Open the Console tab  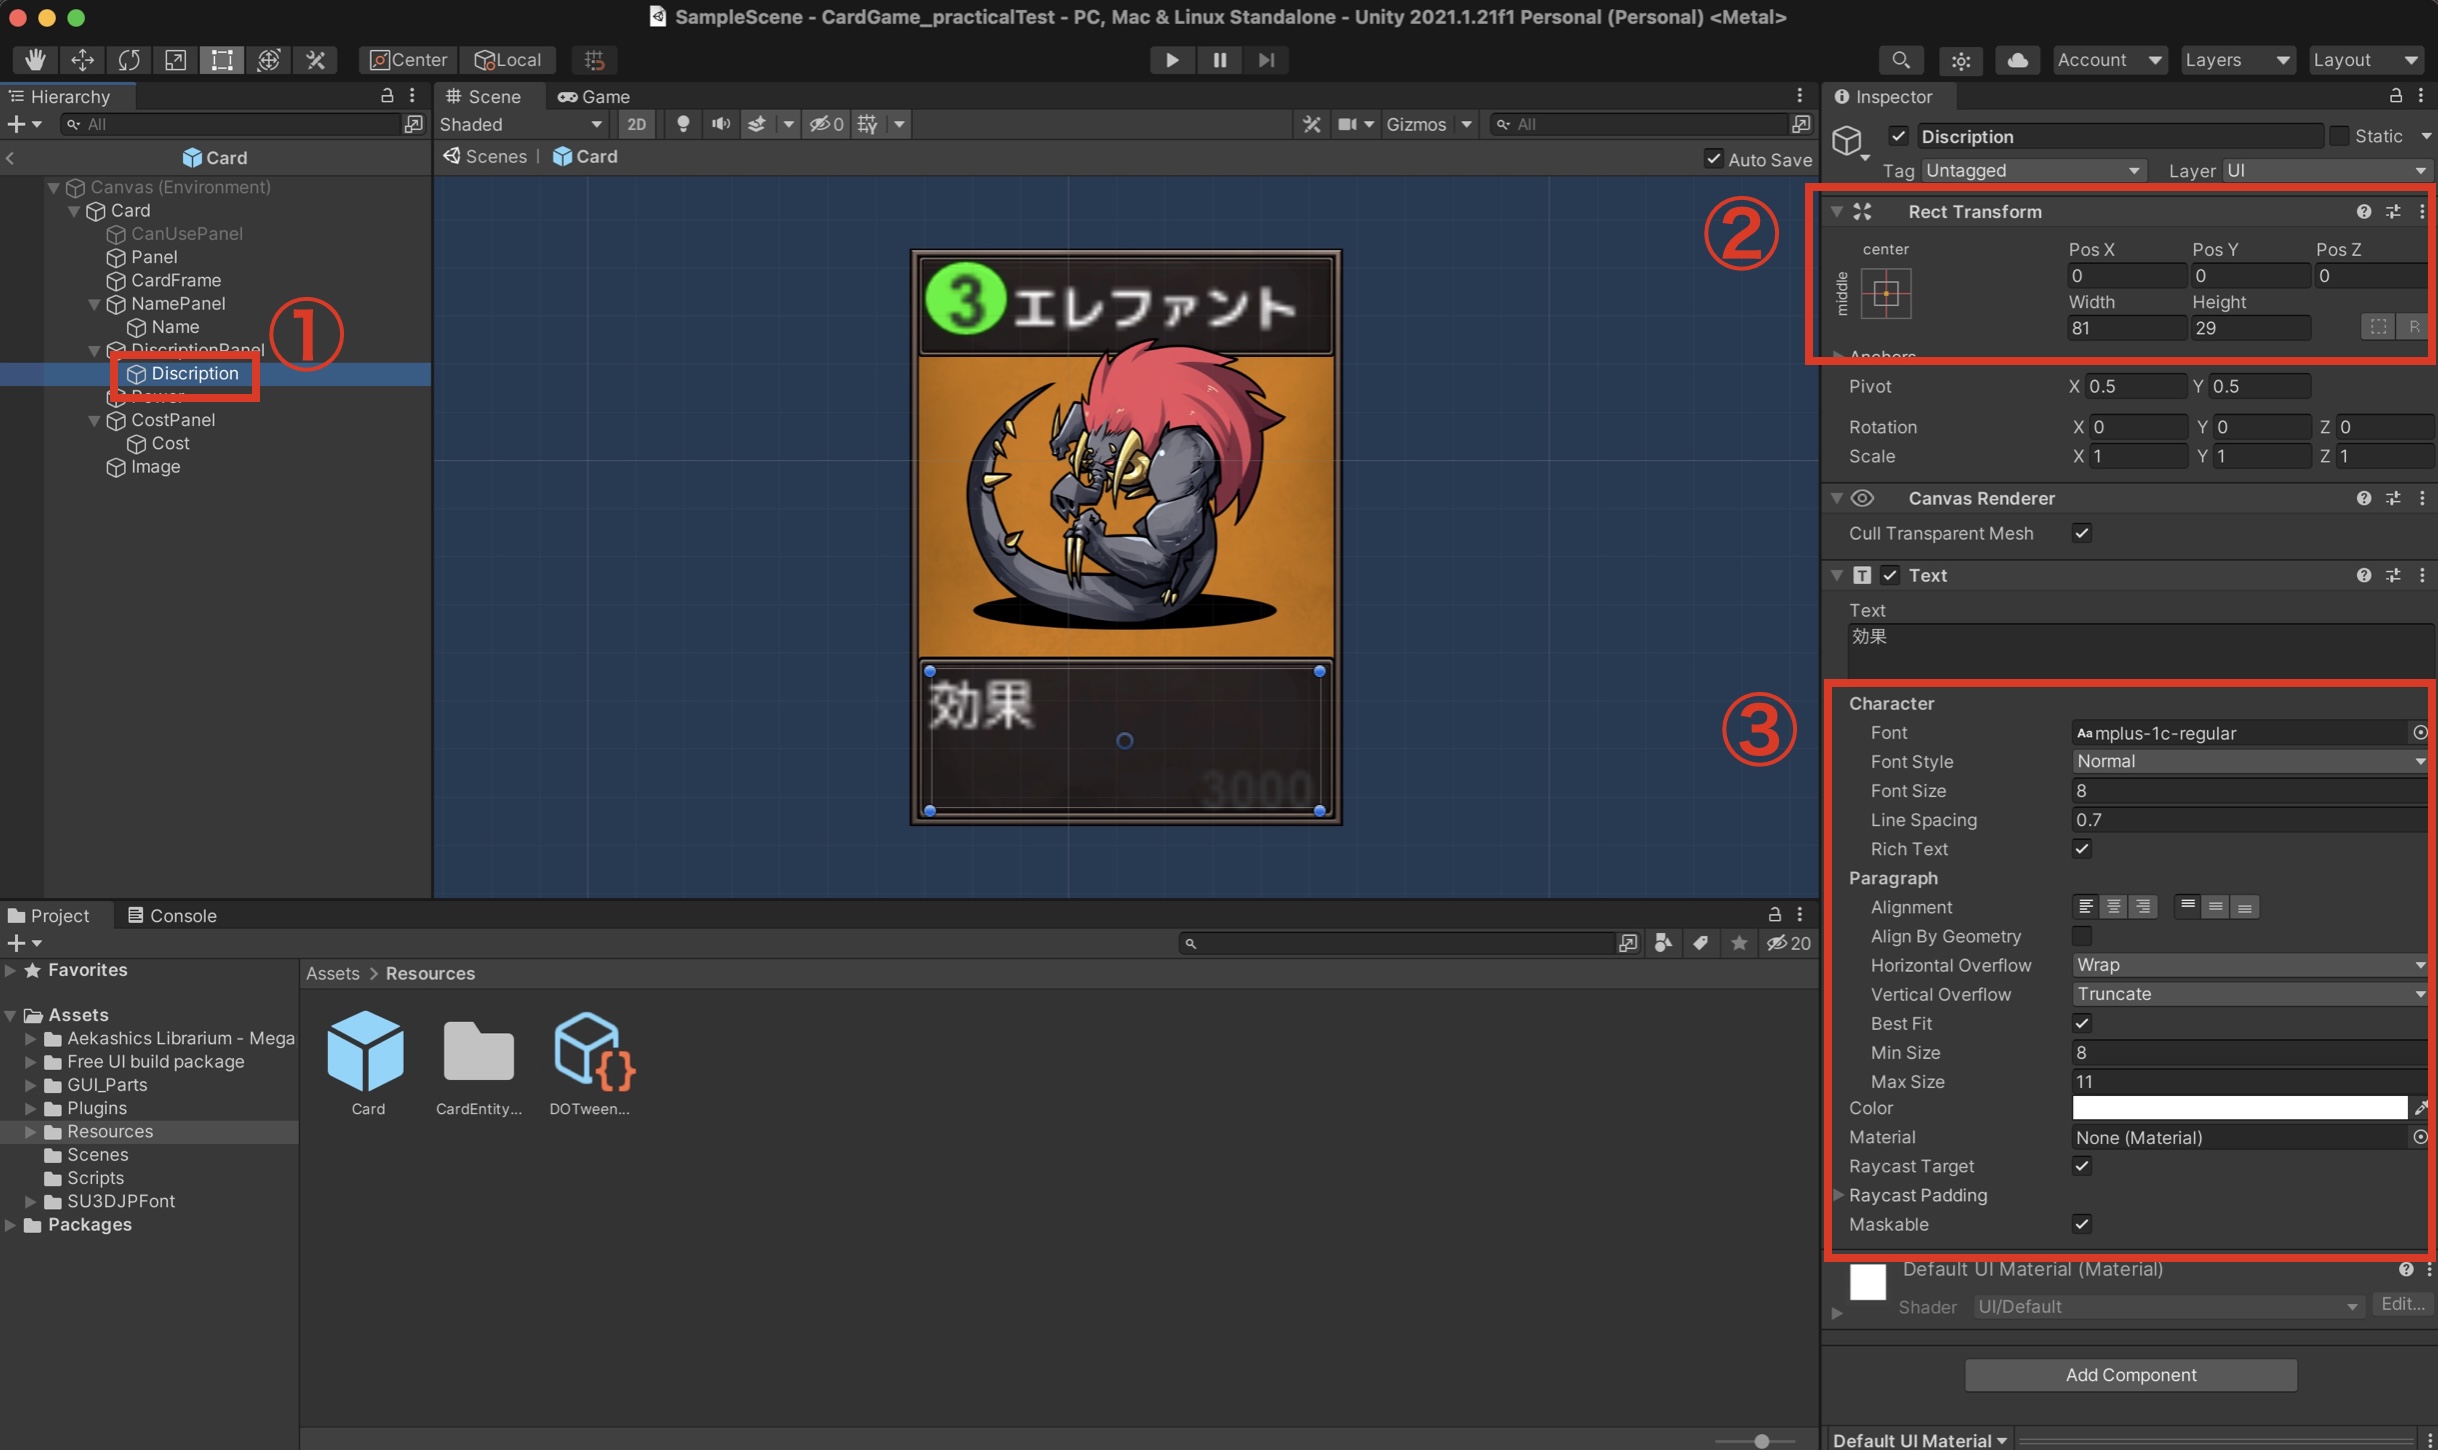tap(172, 915)
